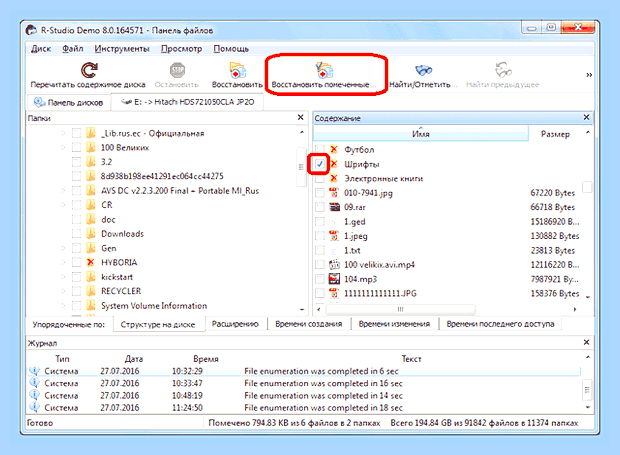Select the 8d938b198ee41291ec064cc44275 folder

[162, 176]
